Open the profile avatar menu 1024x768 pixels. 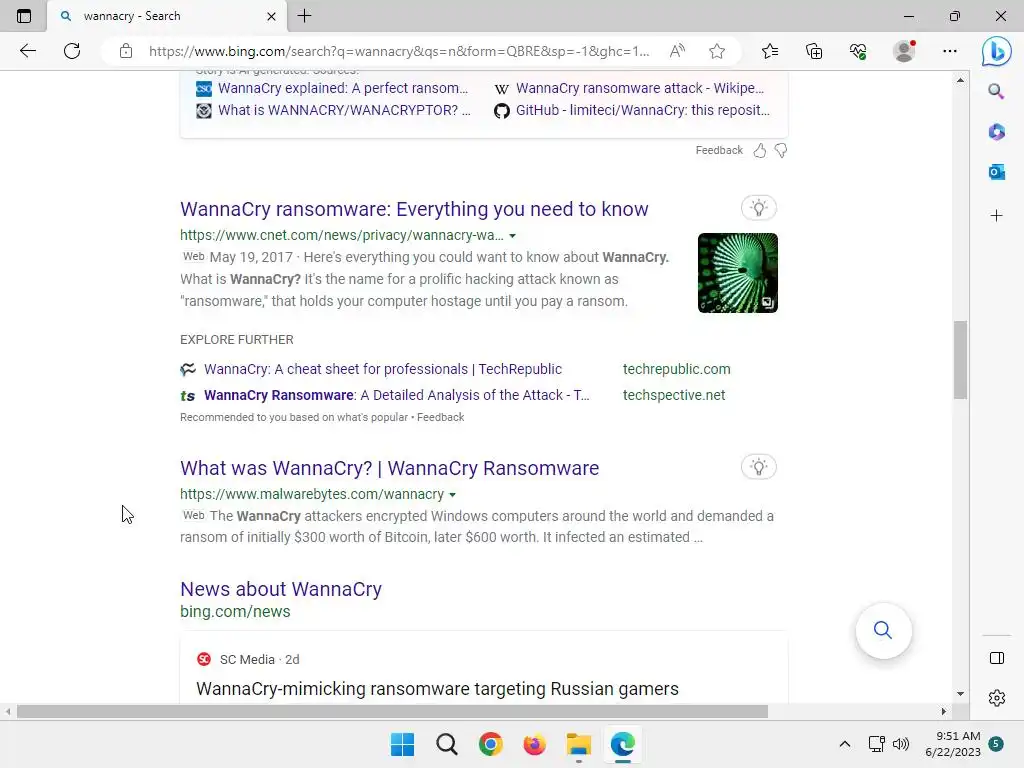(x=904, y=51)
